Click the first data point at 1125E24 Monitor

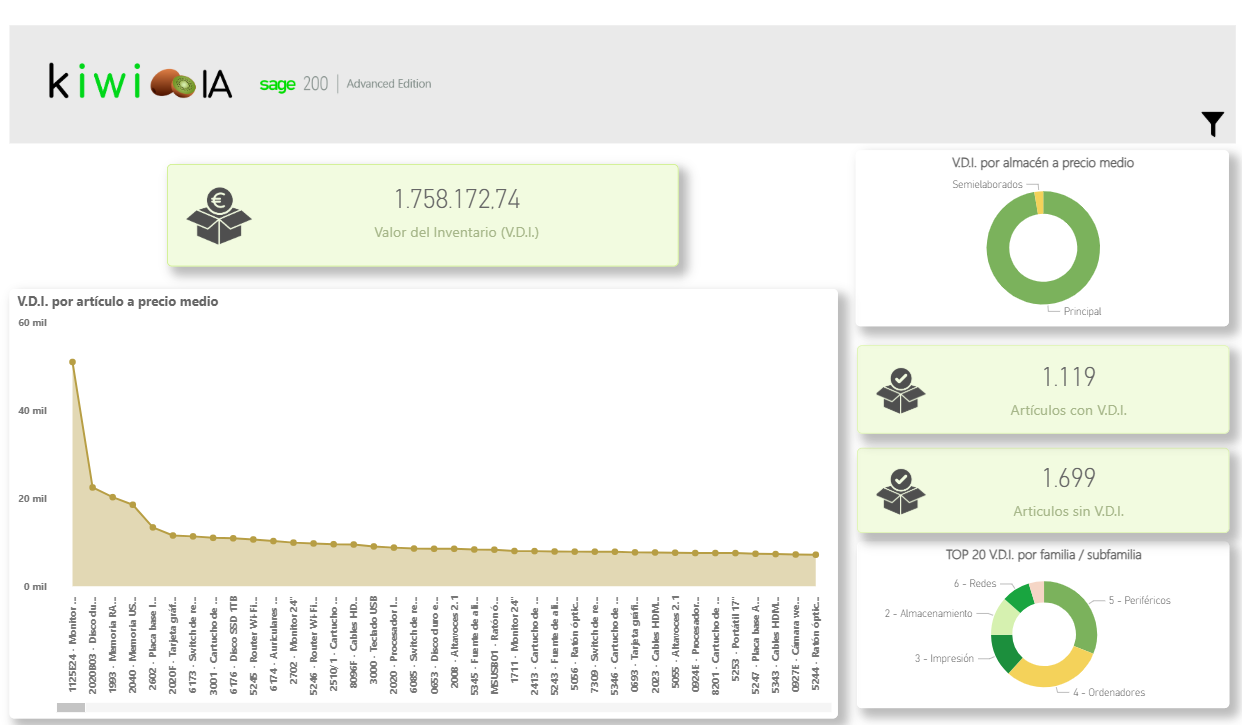72,362
